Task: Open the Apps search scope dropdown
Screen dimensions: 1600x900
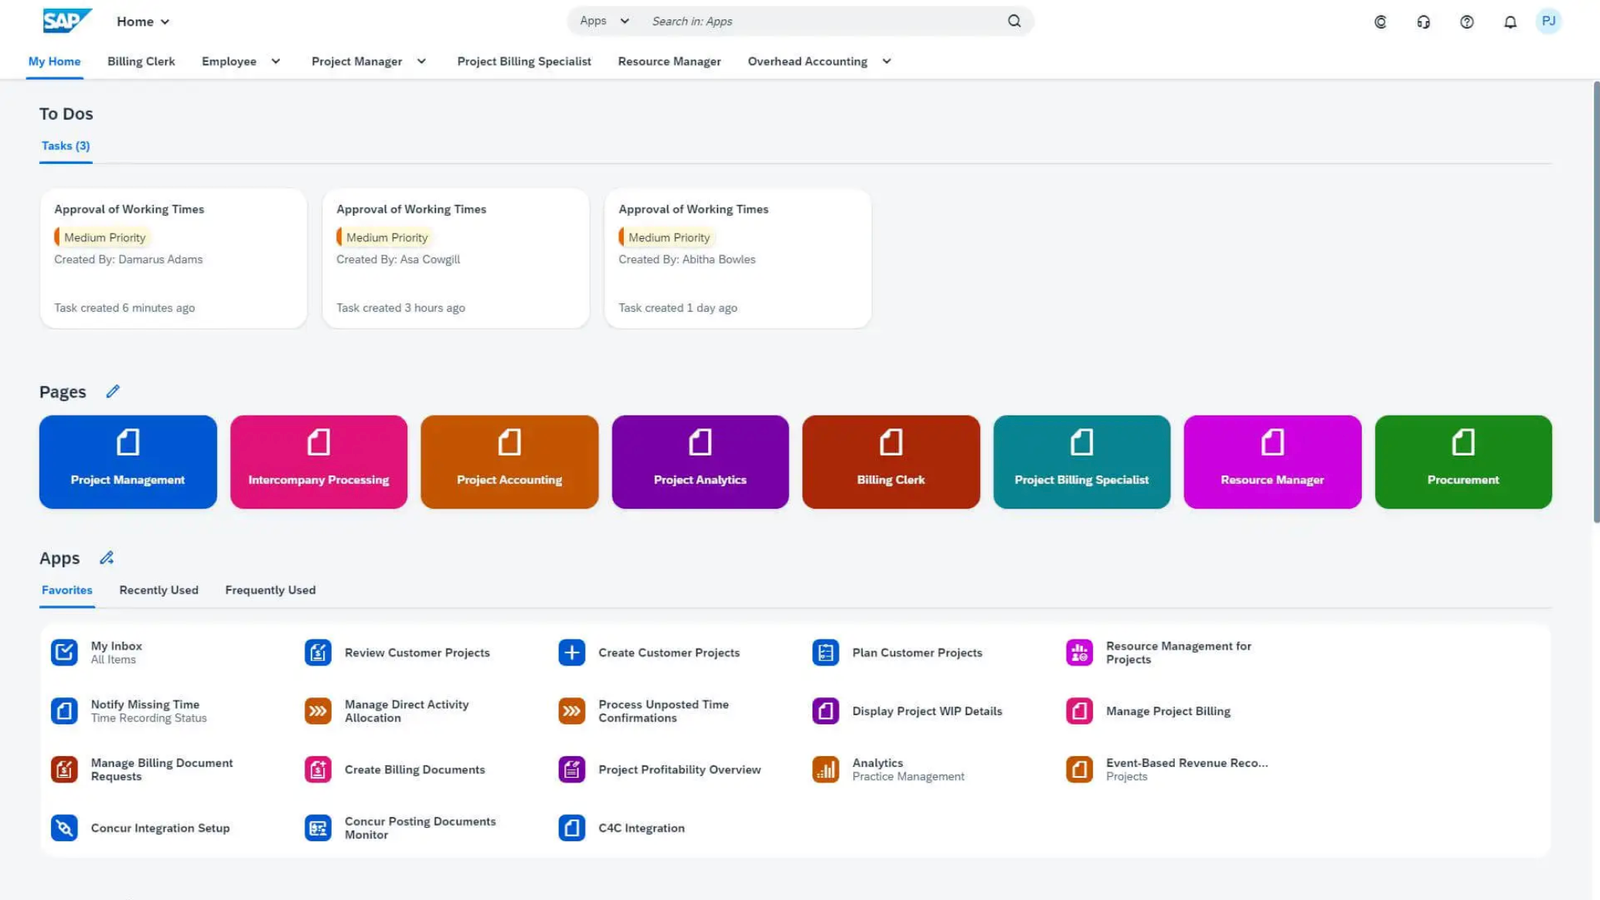Action: coord(604,21)
